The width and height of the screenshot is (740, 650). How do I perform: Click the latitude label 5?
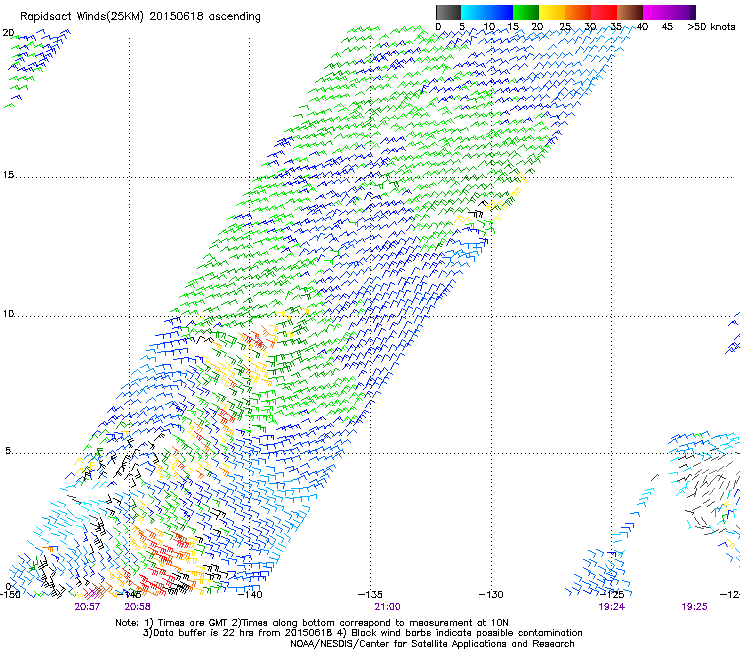(8, 451)
